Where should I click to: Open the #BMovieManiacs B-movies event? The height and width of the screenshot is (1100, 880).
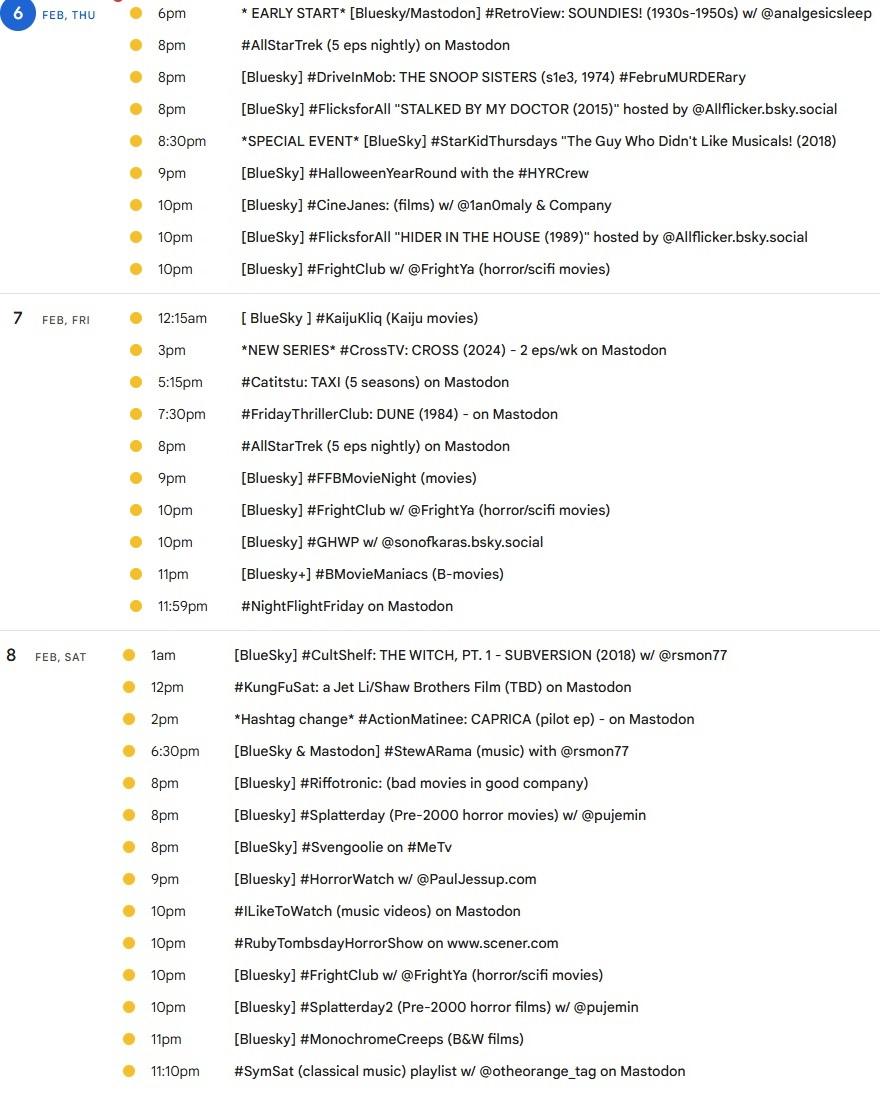point(372,575)
